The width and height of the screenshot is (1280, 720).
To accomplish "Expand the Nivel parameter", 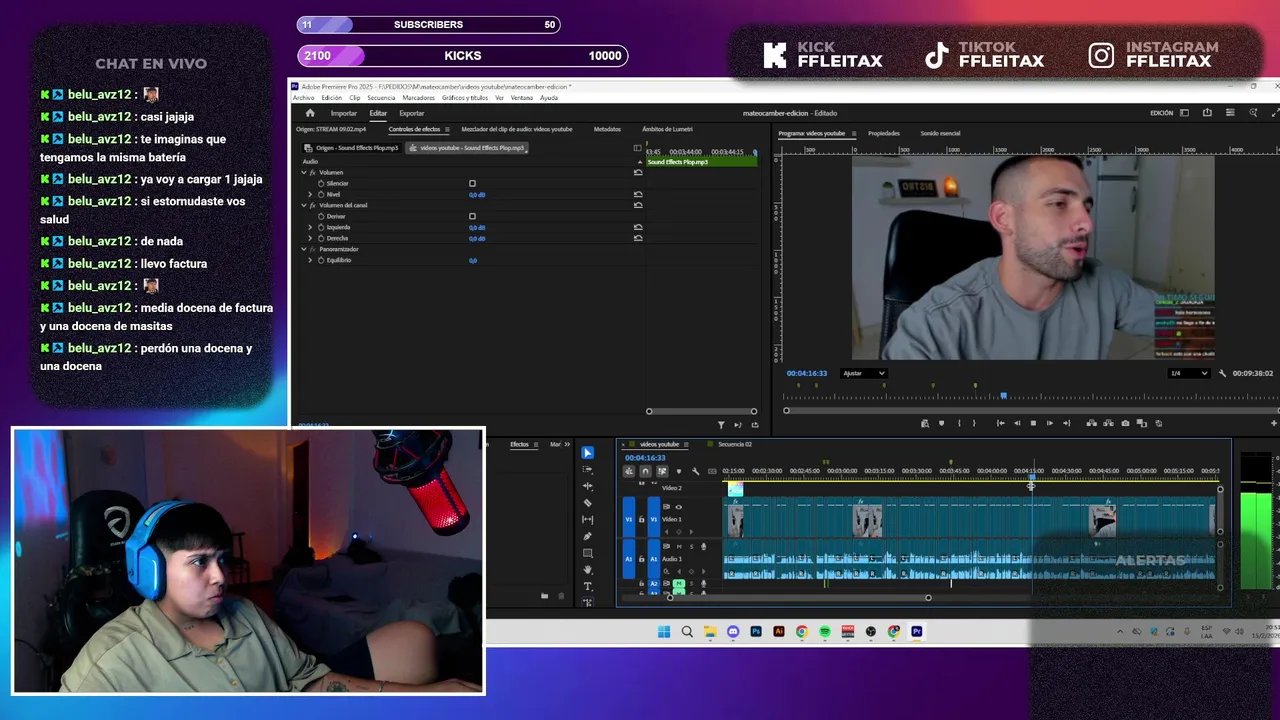I will tap(310, 194).
